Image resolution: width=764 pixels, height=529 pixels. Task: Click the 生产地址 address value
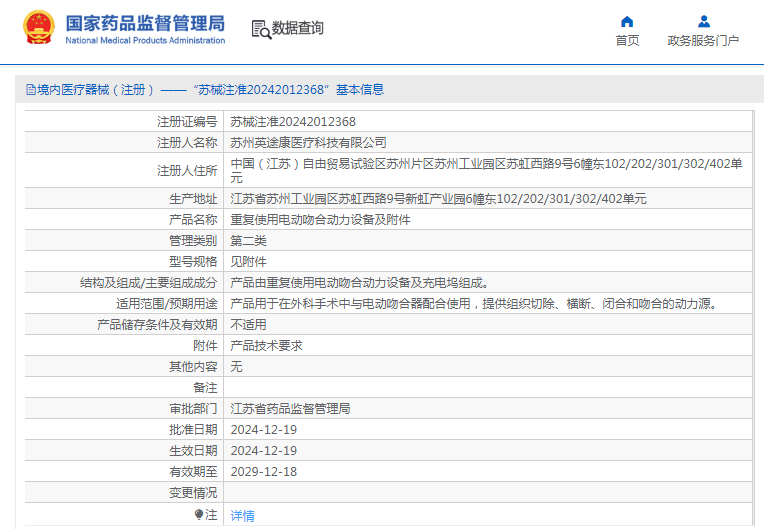tap(438, 198)
